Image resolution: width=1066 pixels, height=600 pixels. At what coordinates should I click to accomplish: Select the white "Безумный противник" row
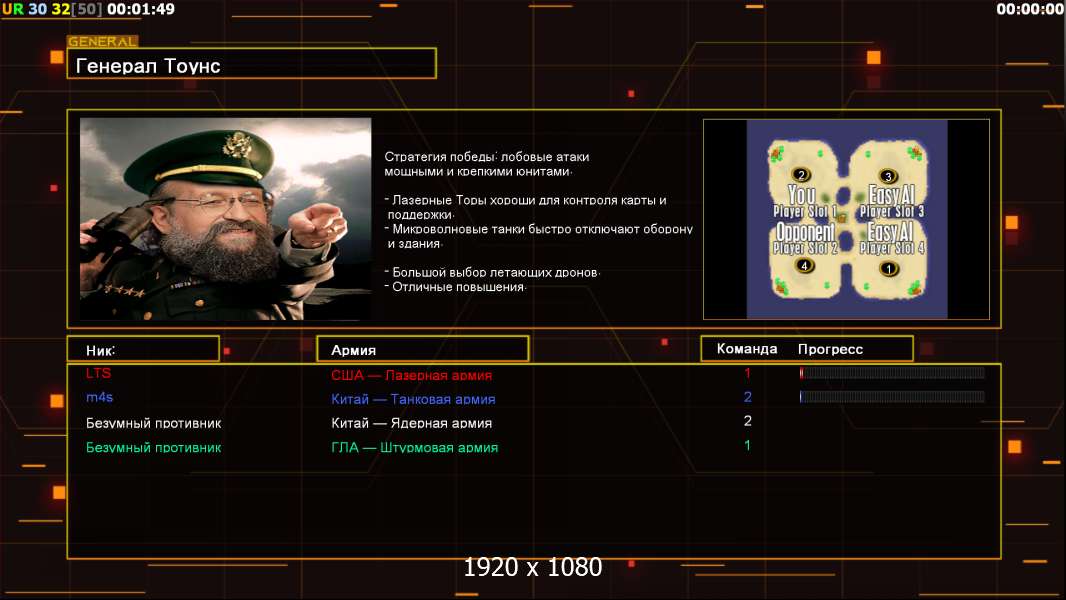pyautogui.click(x=154, y=423)
